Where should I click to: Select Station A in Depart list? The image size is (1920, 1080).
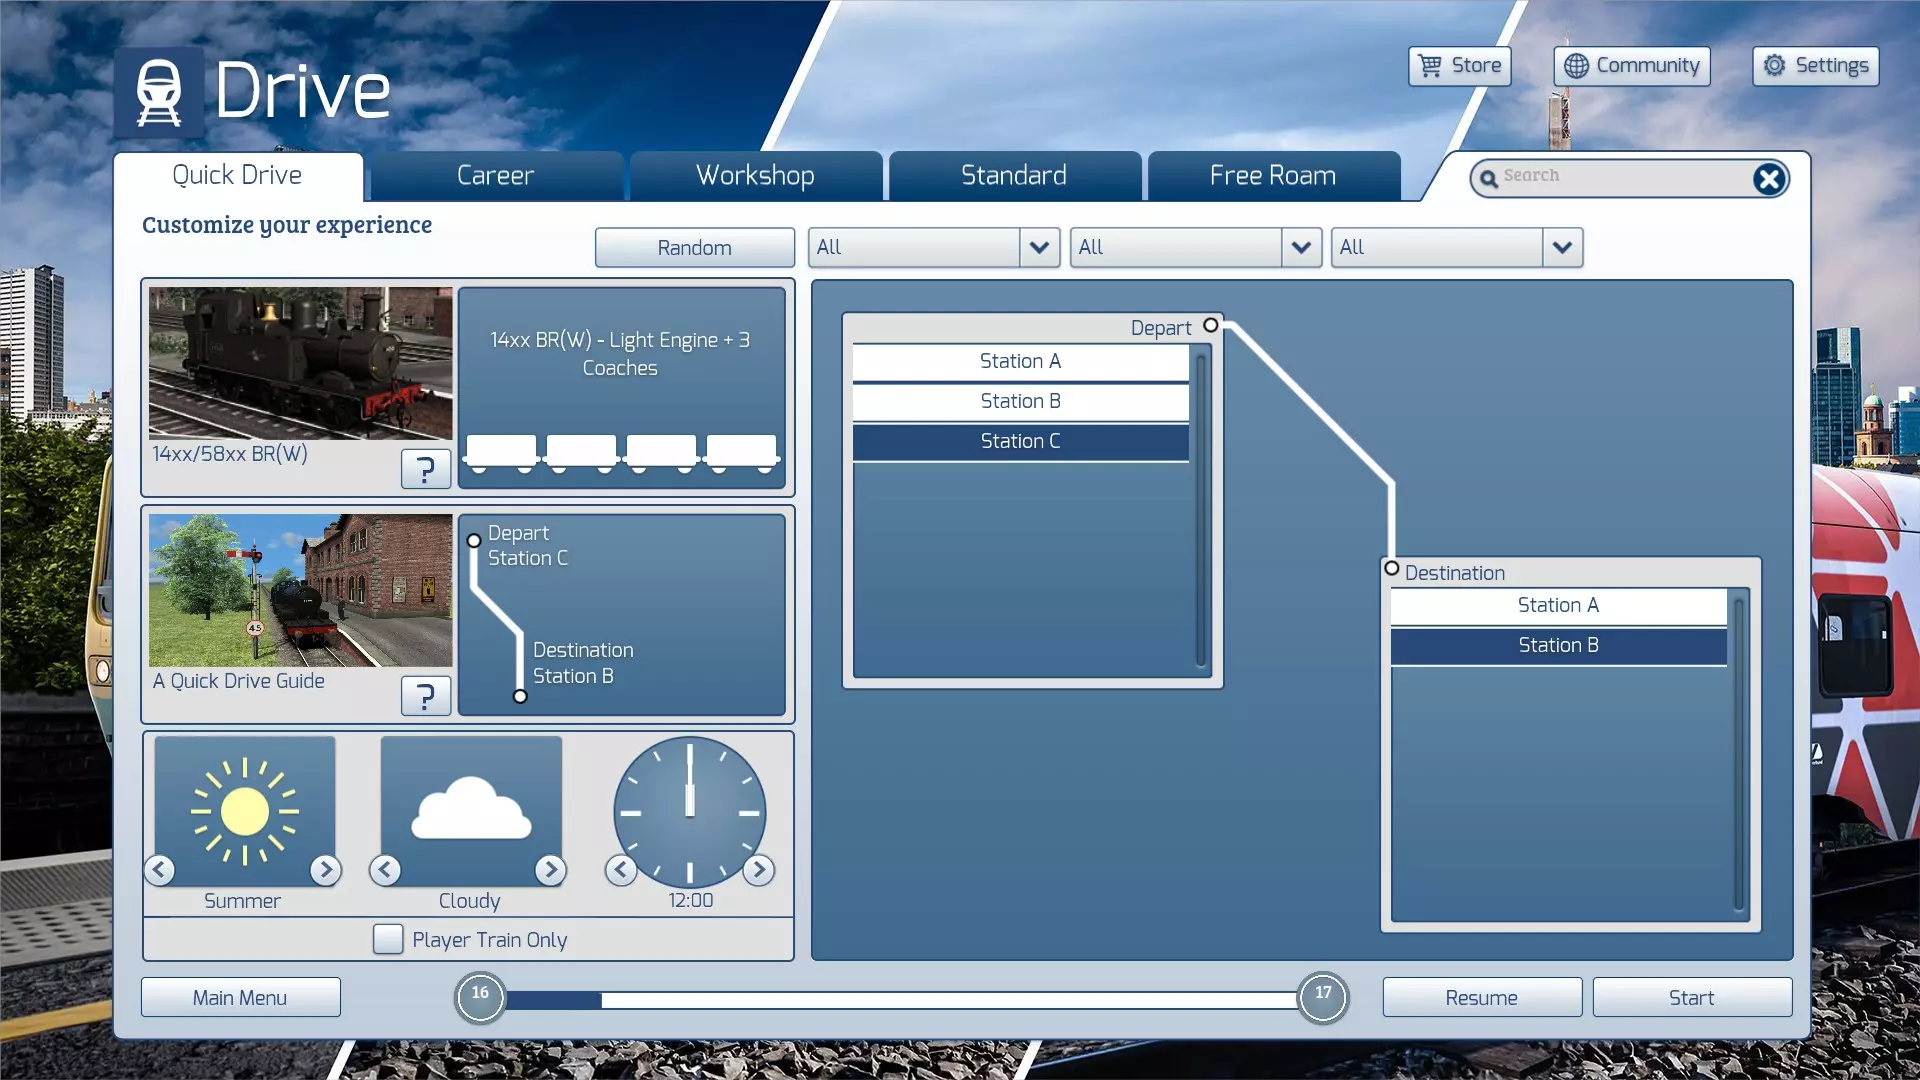tap(1020, 361)
